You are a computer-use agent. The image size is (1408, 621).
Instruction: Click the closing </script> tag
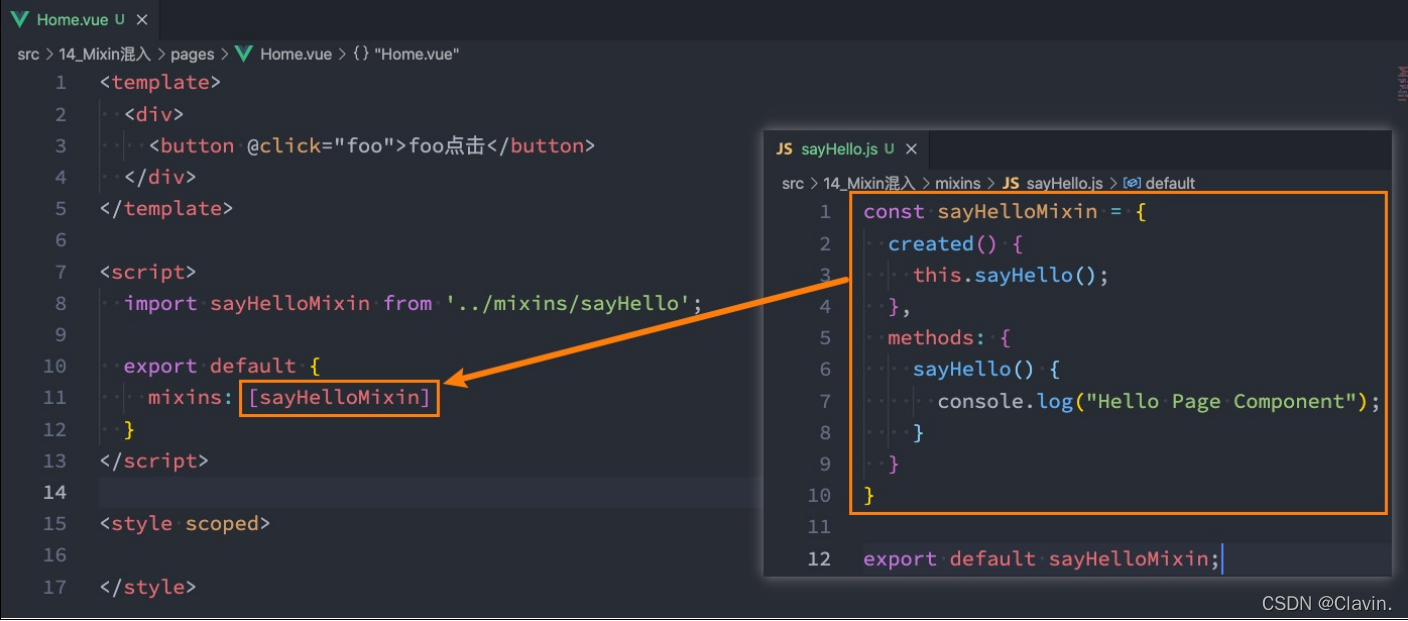click(x=154, y=461)
